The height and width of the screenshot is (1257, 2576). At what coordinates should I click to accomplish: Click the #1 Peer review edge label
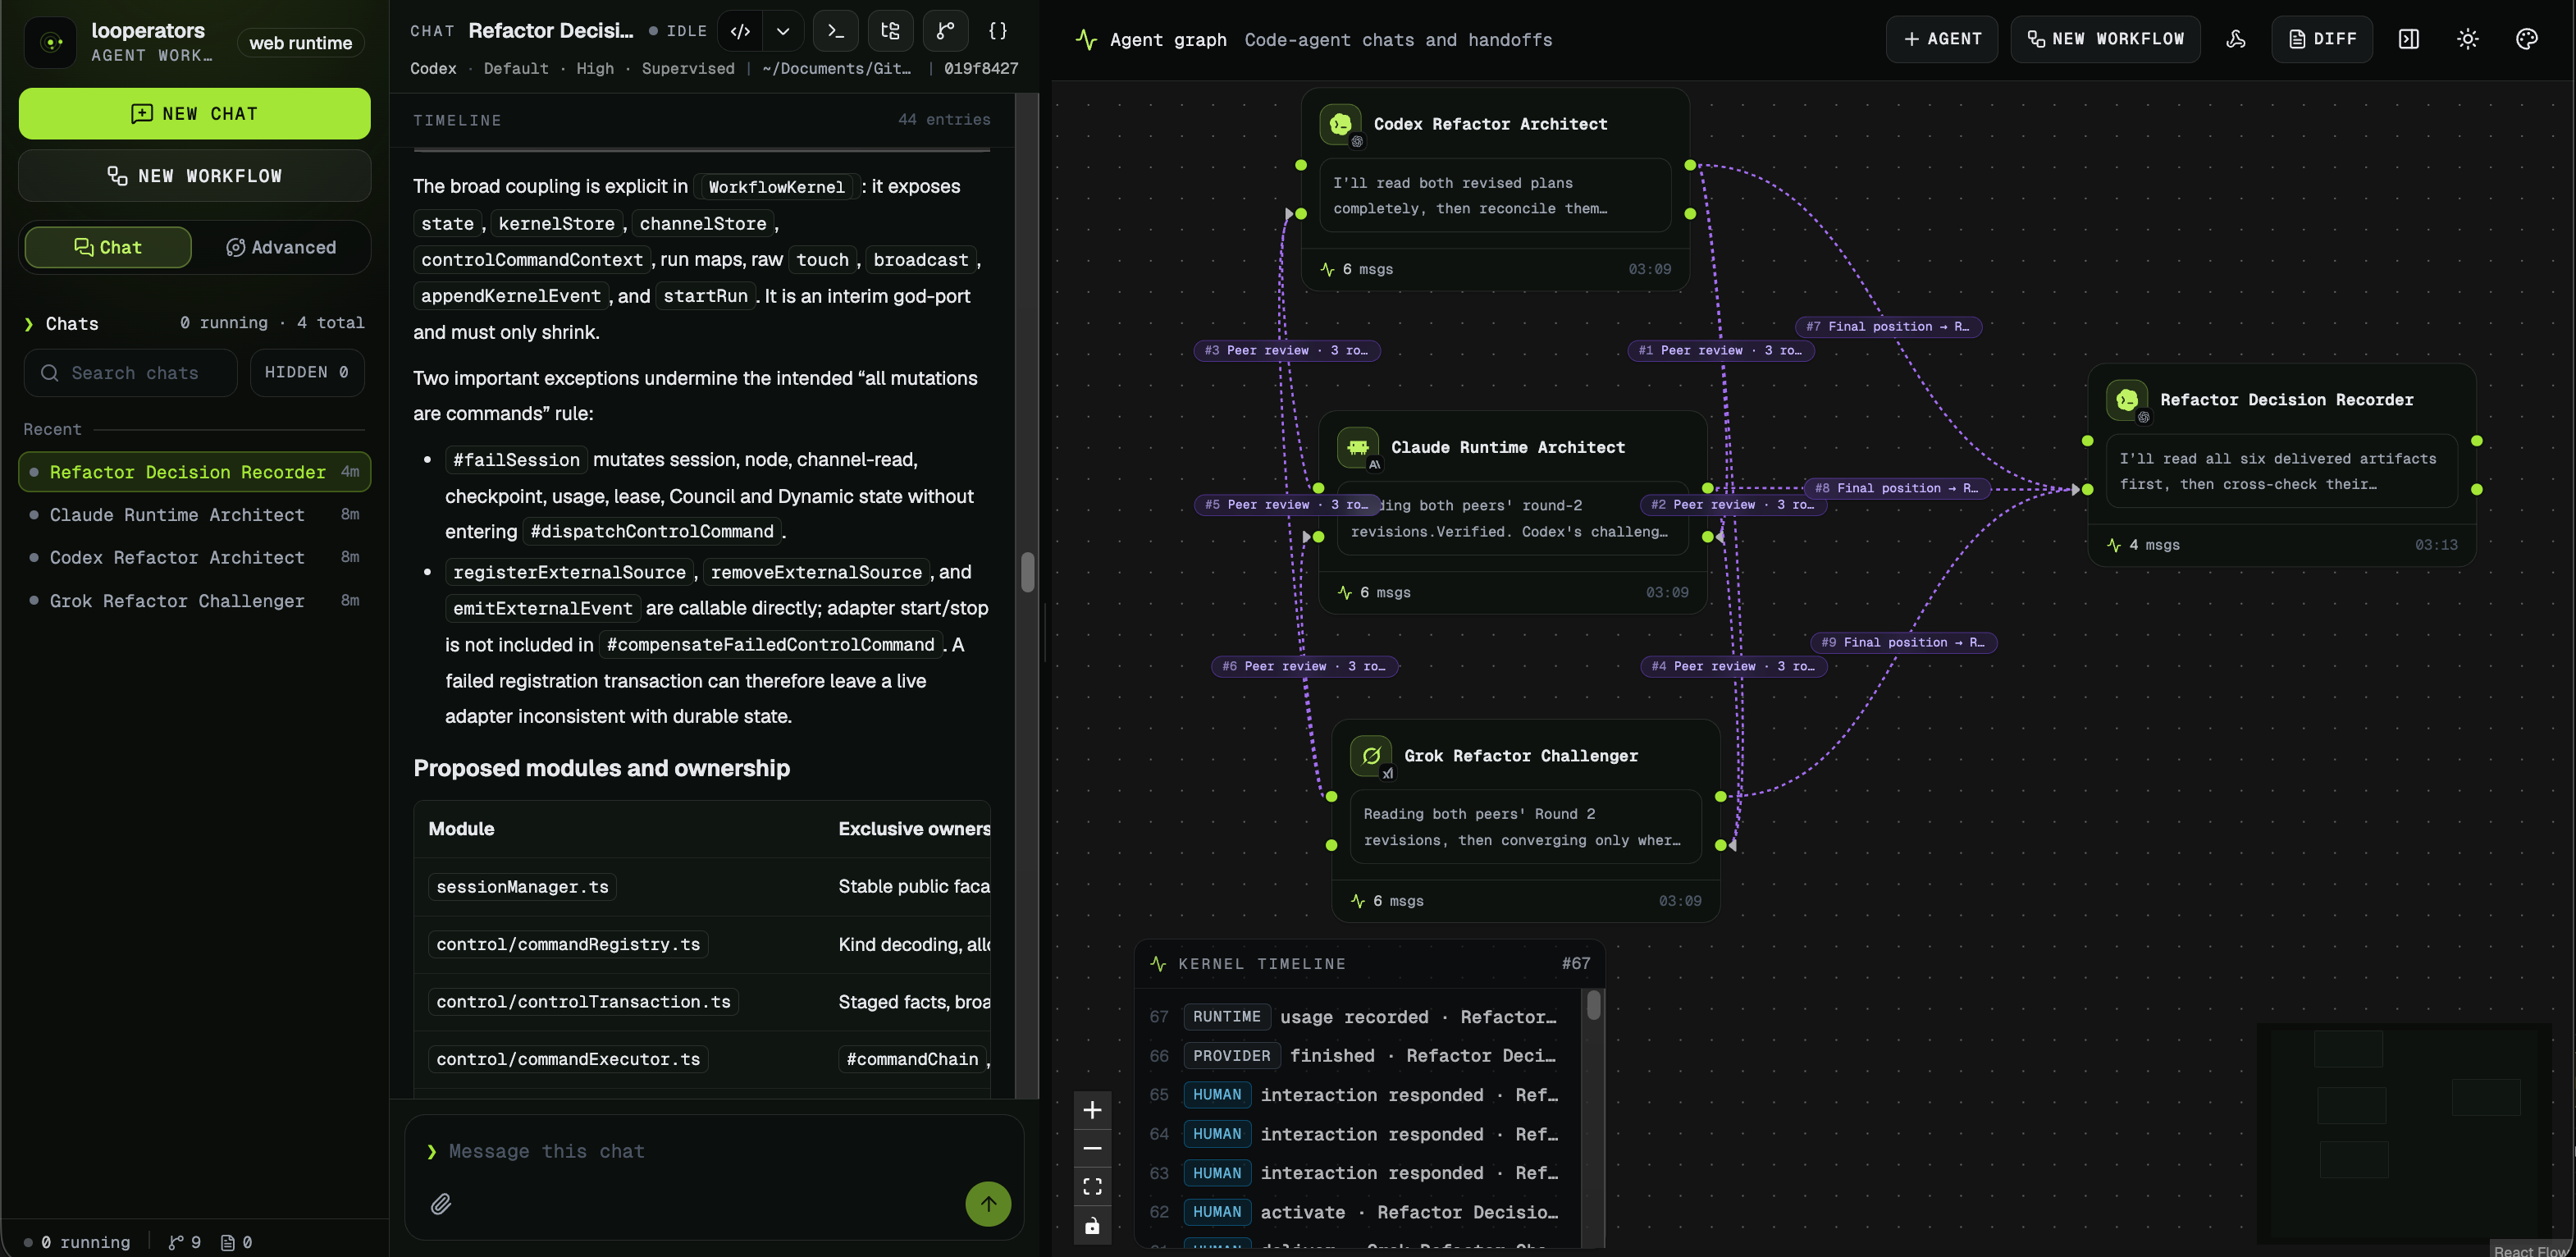click(1721, 350)
